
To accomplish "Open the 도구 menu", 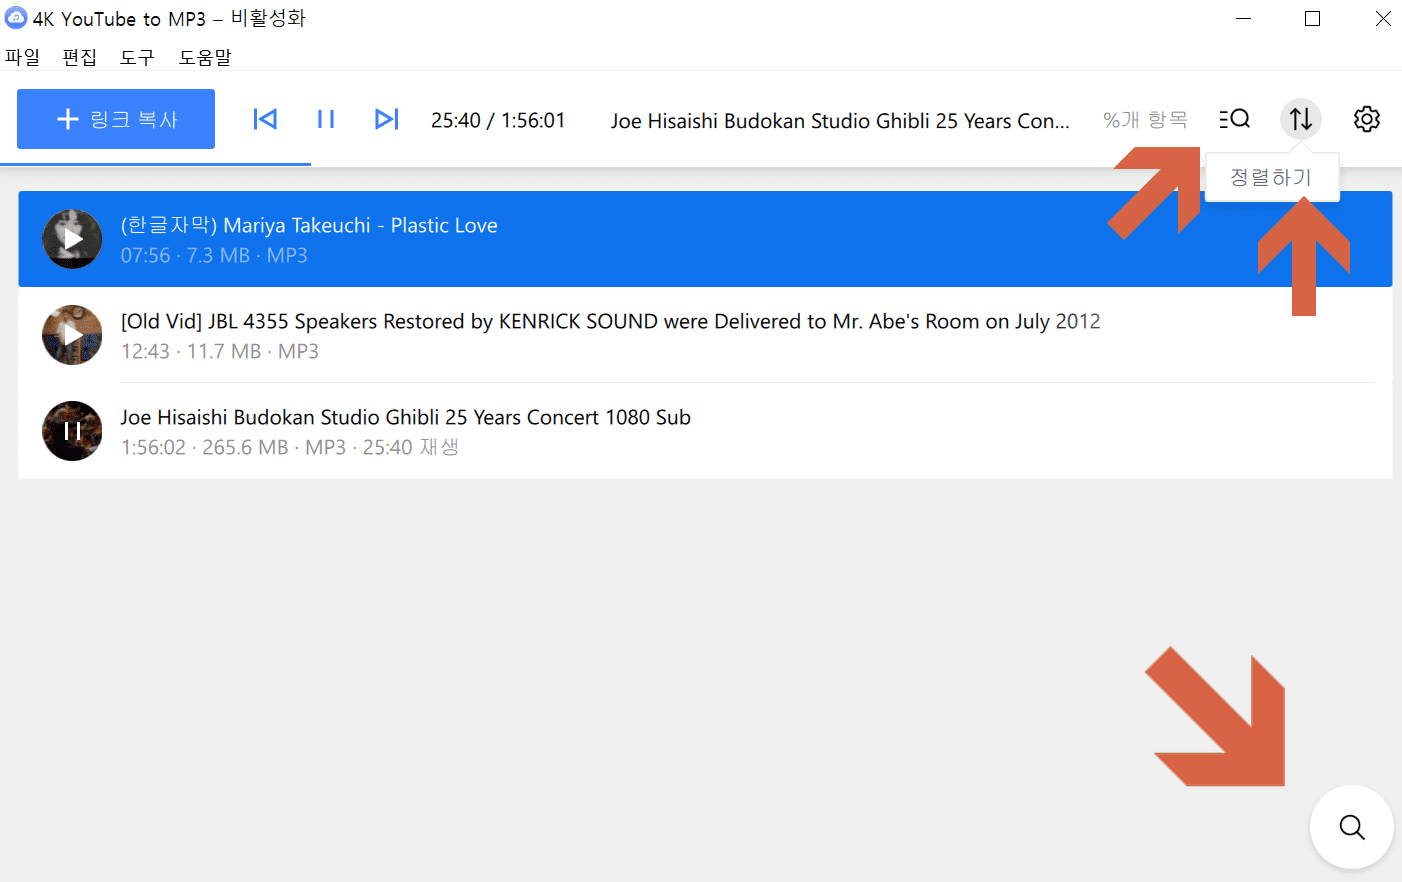I will [137, 57].
